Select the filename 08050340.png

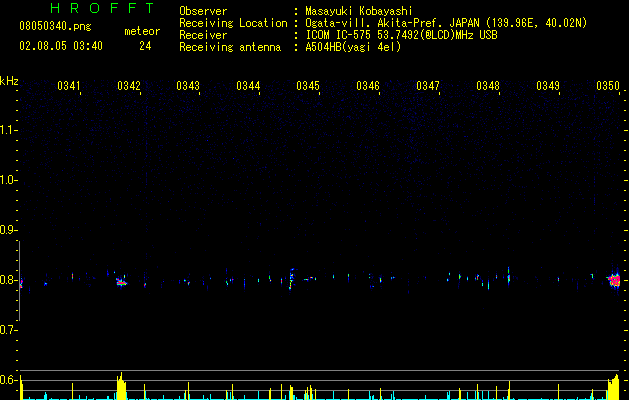click(55, 26)
